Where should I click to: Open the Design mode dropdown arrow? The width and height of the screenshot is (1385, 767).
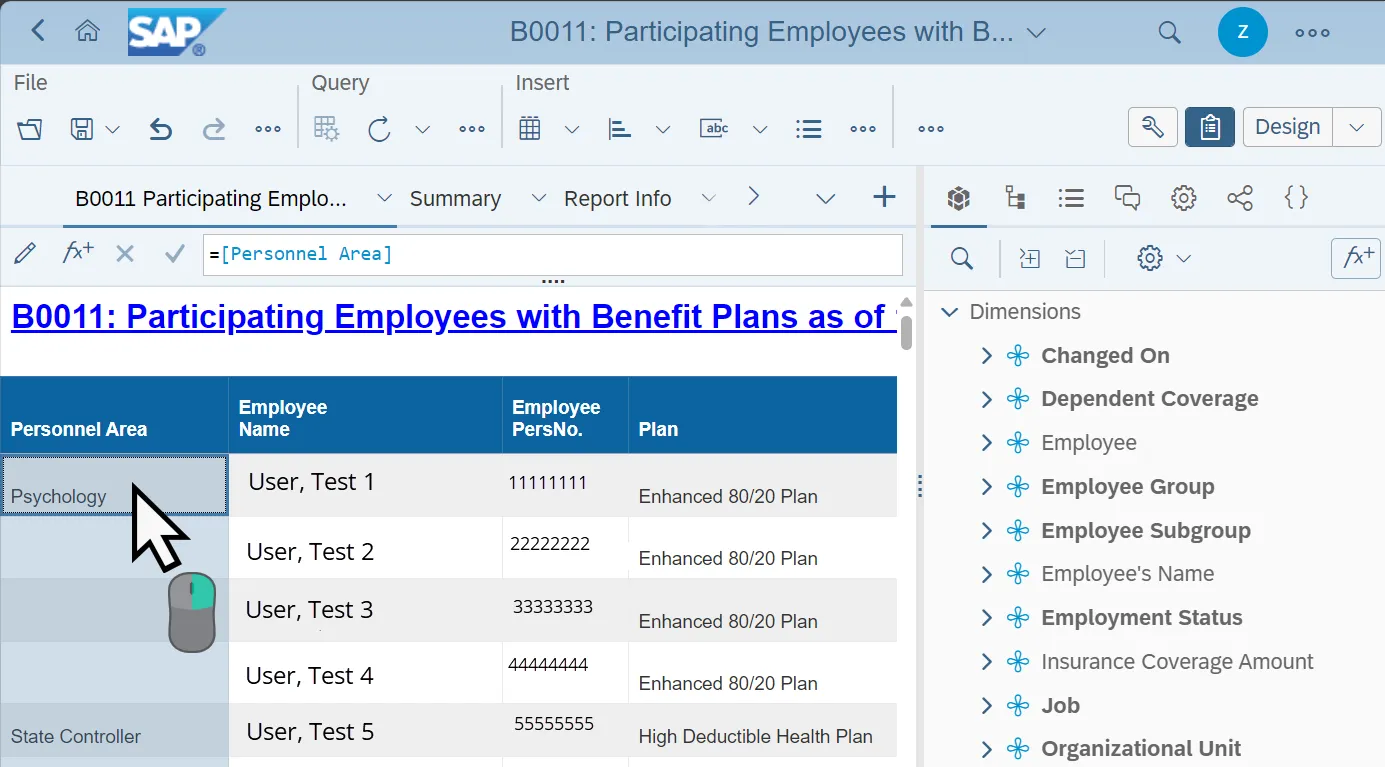(1356, 127)
